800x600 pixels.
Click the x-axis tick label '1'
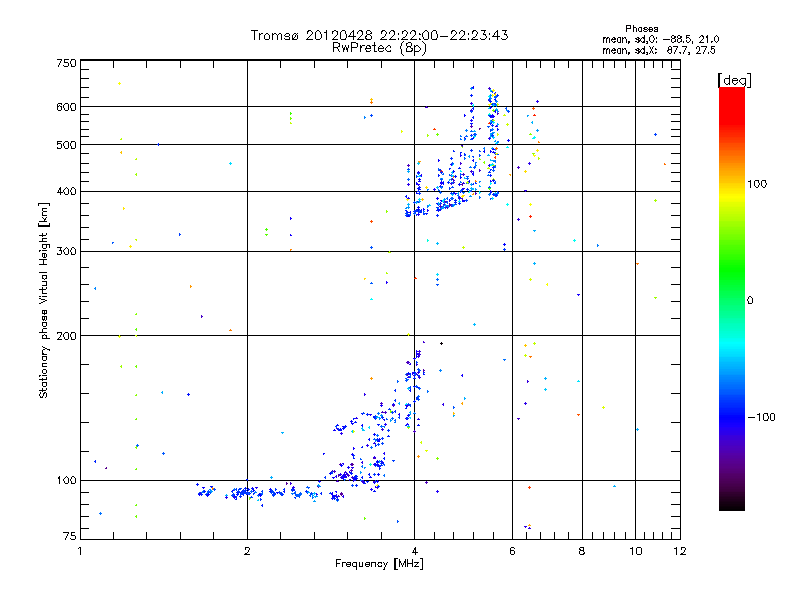[80, 551]
